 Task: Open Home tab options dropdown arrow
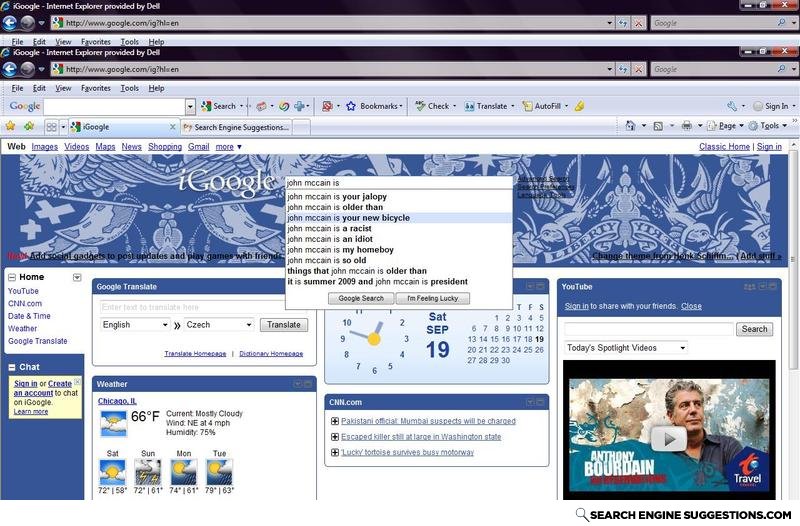tap(77, 278)
